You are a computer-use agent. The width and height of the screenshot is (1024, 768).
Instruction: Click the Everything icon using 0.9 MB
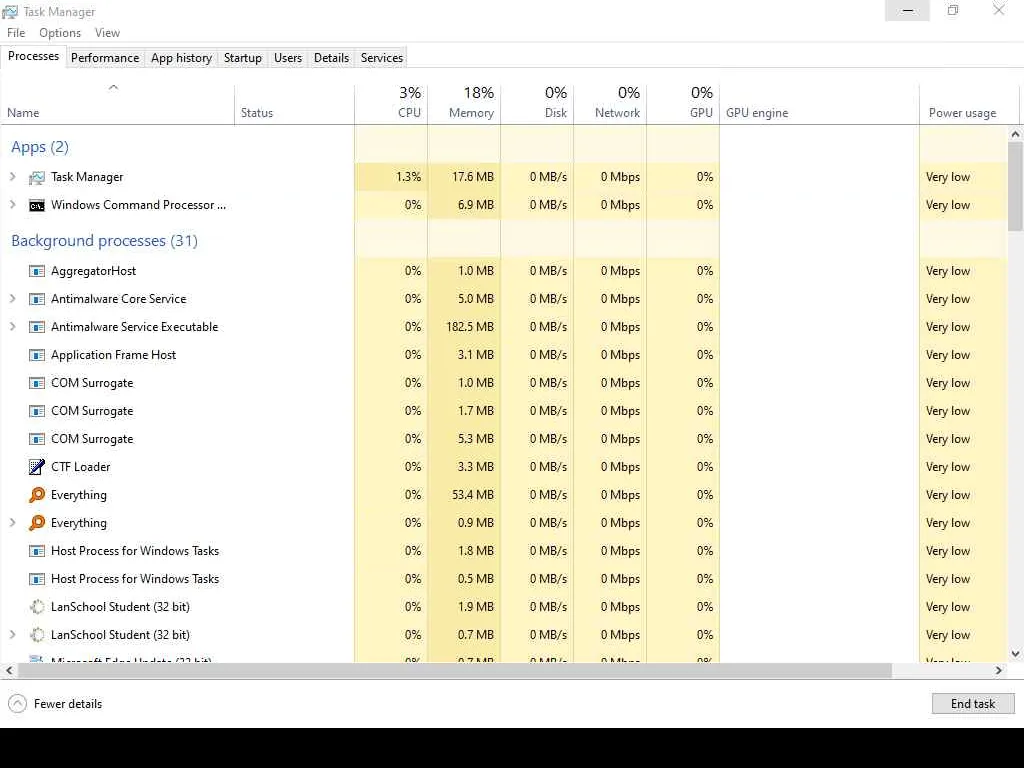point(37,523)
